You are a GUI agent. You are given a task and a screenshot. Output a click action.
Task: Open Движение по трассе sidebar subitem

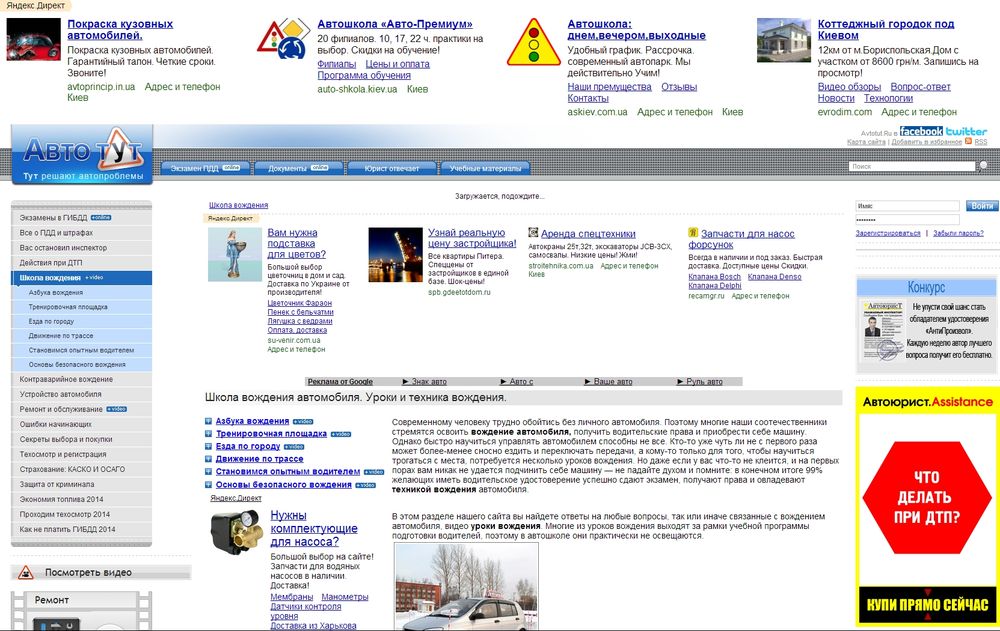pos(82,336)
